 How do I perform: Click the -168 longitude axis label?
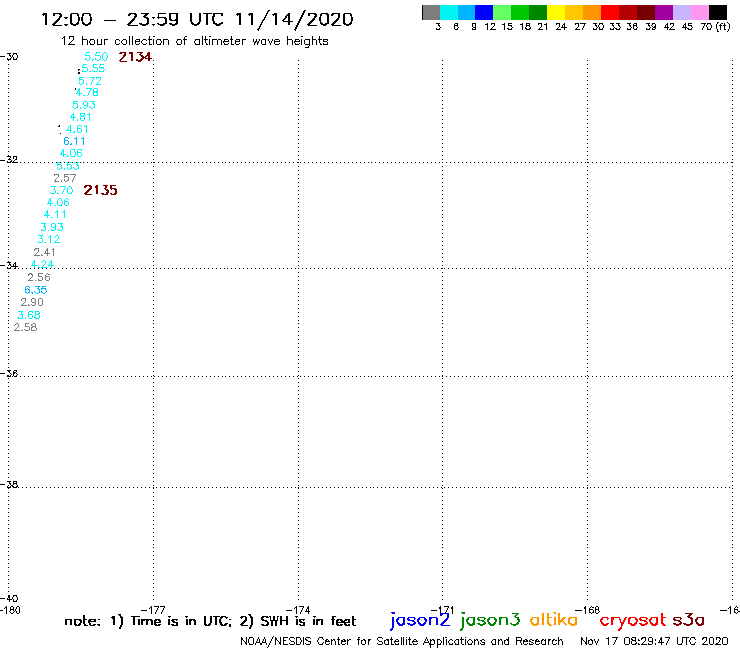588,610
